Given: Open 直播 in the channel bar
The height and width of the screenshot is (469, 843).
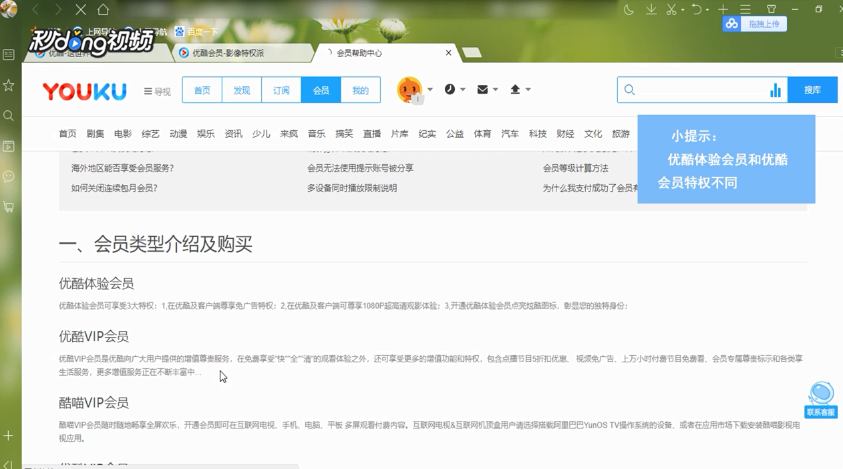Looking at the screenshot, I should pos(372,133).
